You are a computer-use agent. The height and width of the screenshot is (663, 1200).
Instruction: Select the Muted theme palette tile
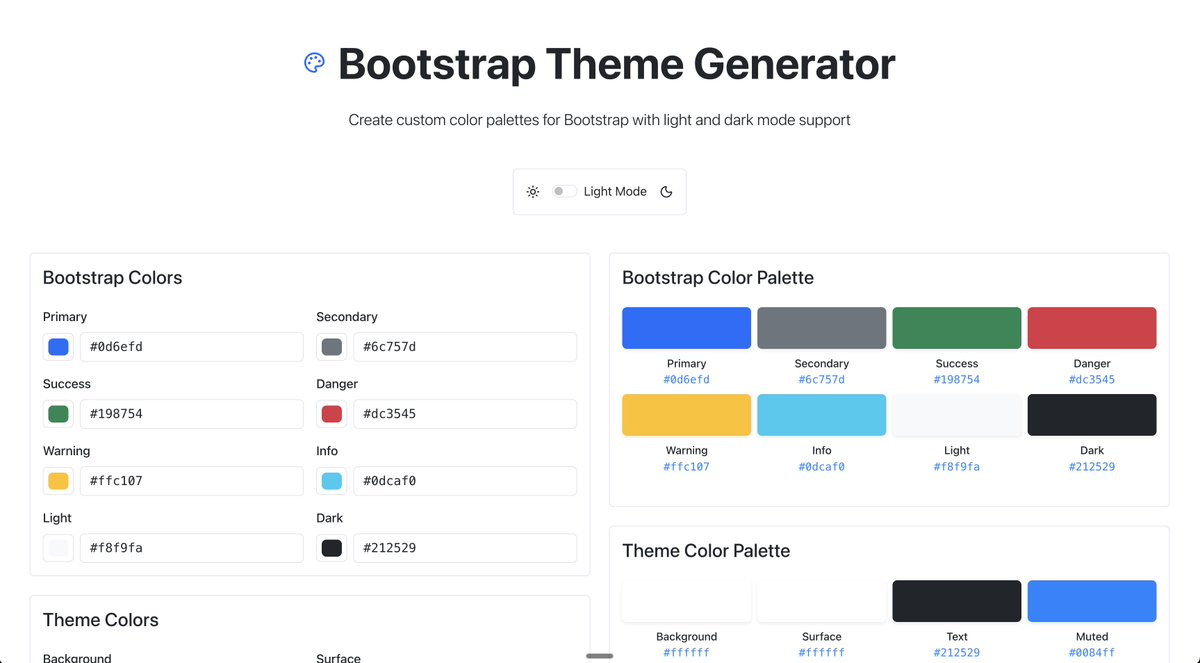pos(1092,601)
